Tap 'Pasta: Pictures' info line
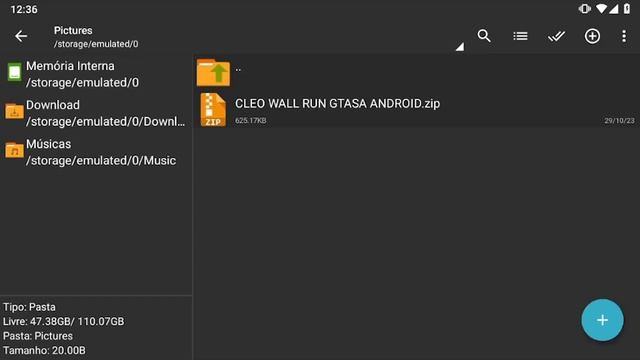Screen dimensions: 640x360 (38, 336)
